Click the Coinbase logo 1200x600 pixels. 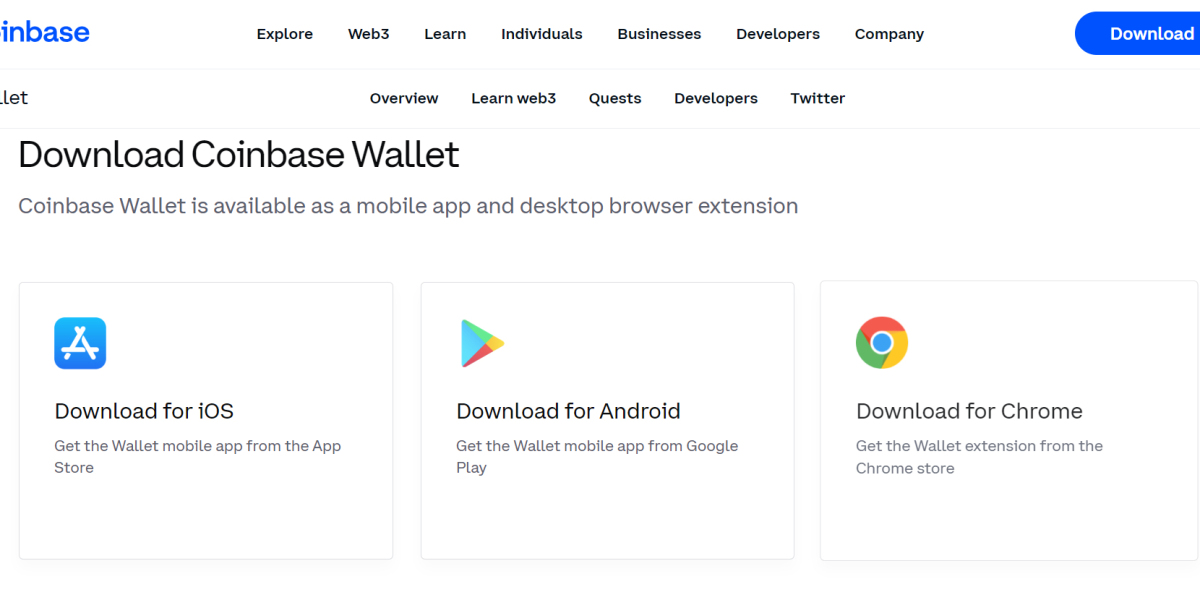40,32
